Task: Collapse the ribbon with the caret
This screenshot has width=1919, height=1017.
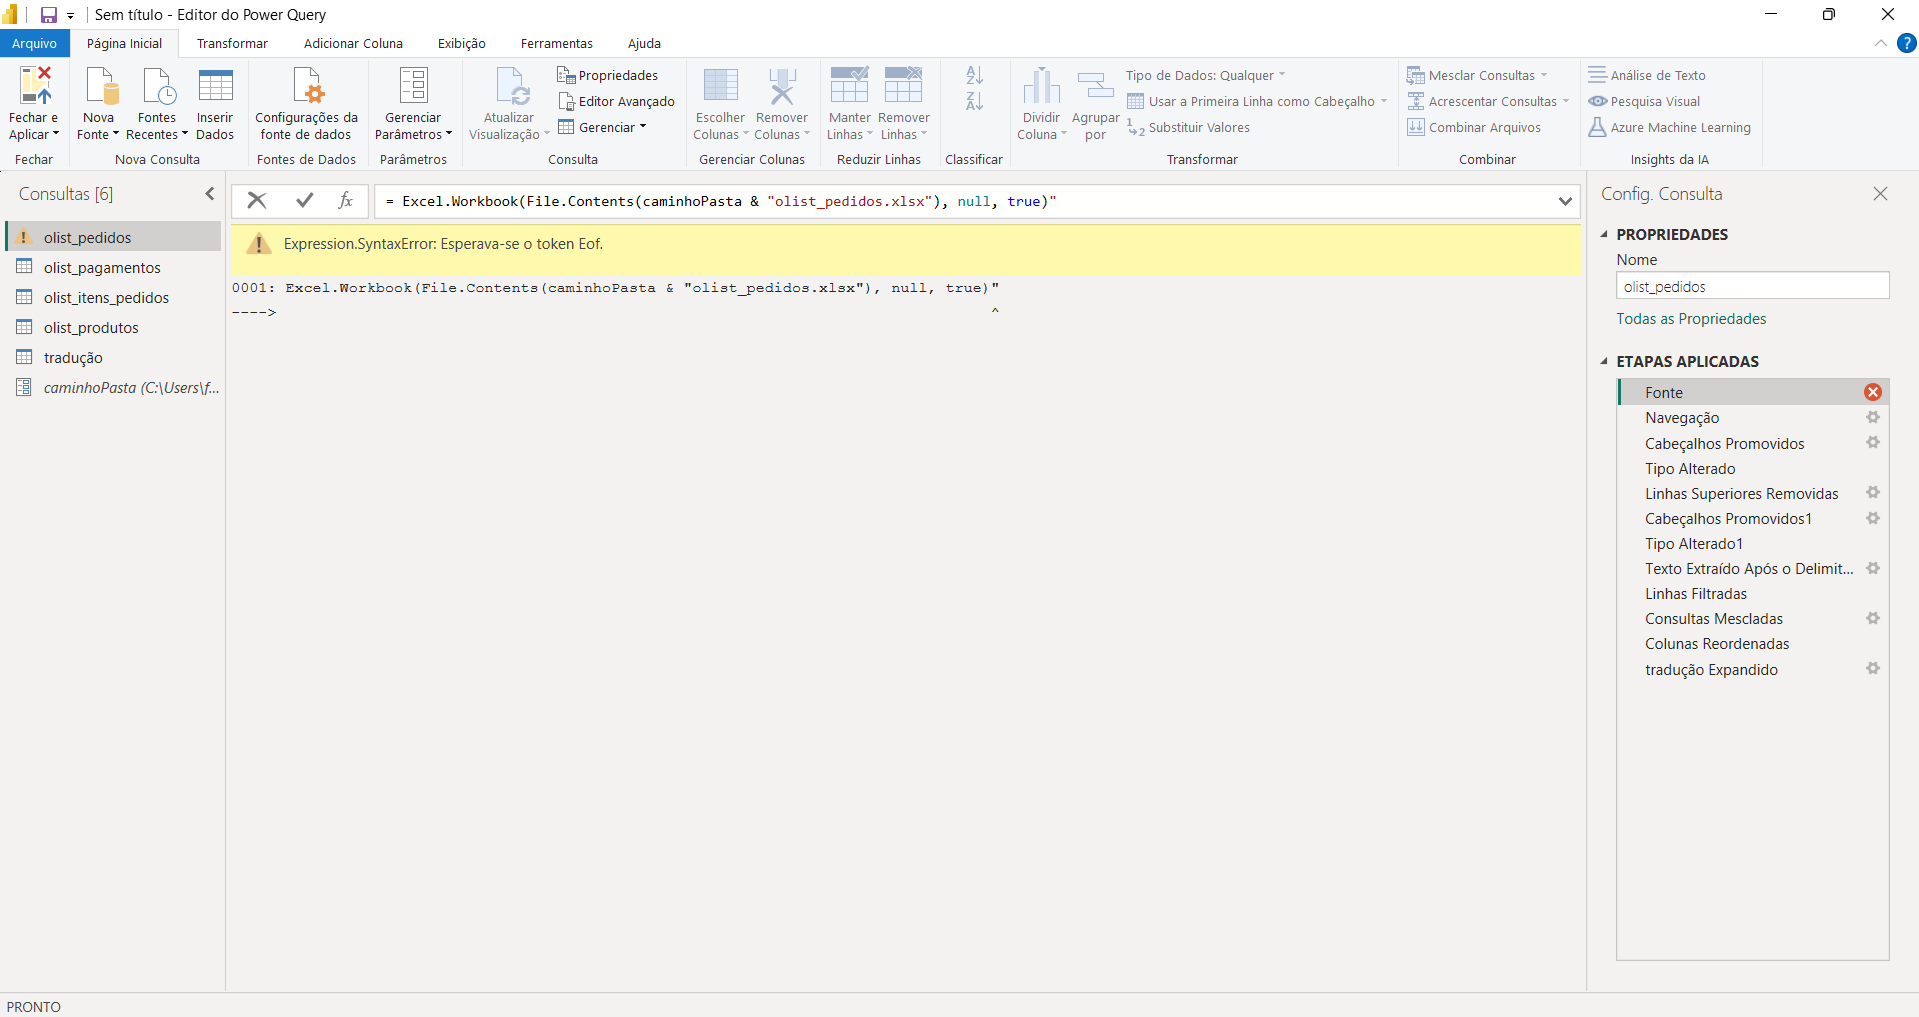Action: click(x=1881, y=43)
